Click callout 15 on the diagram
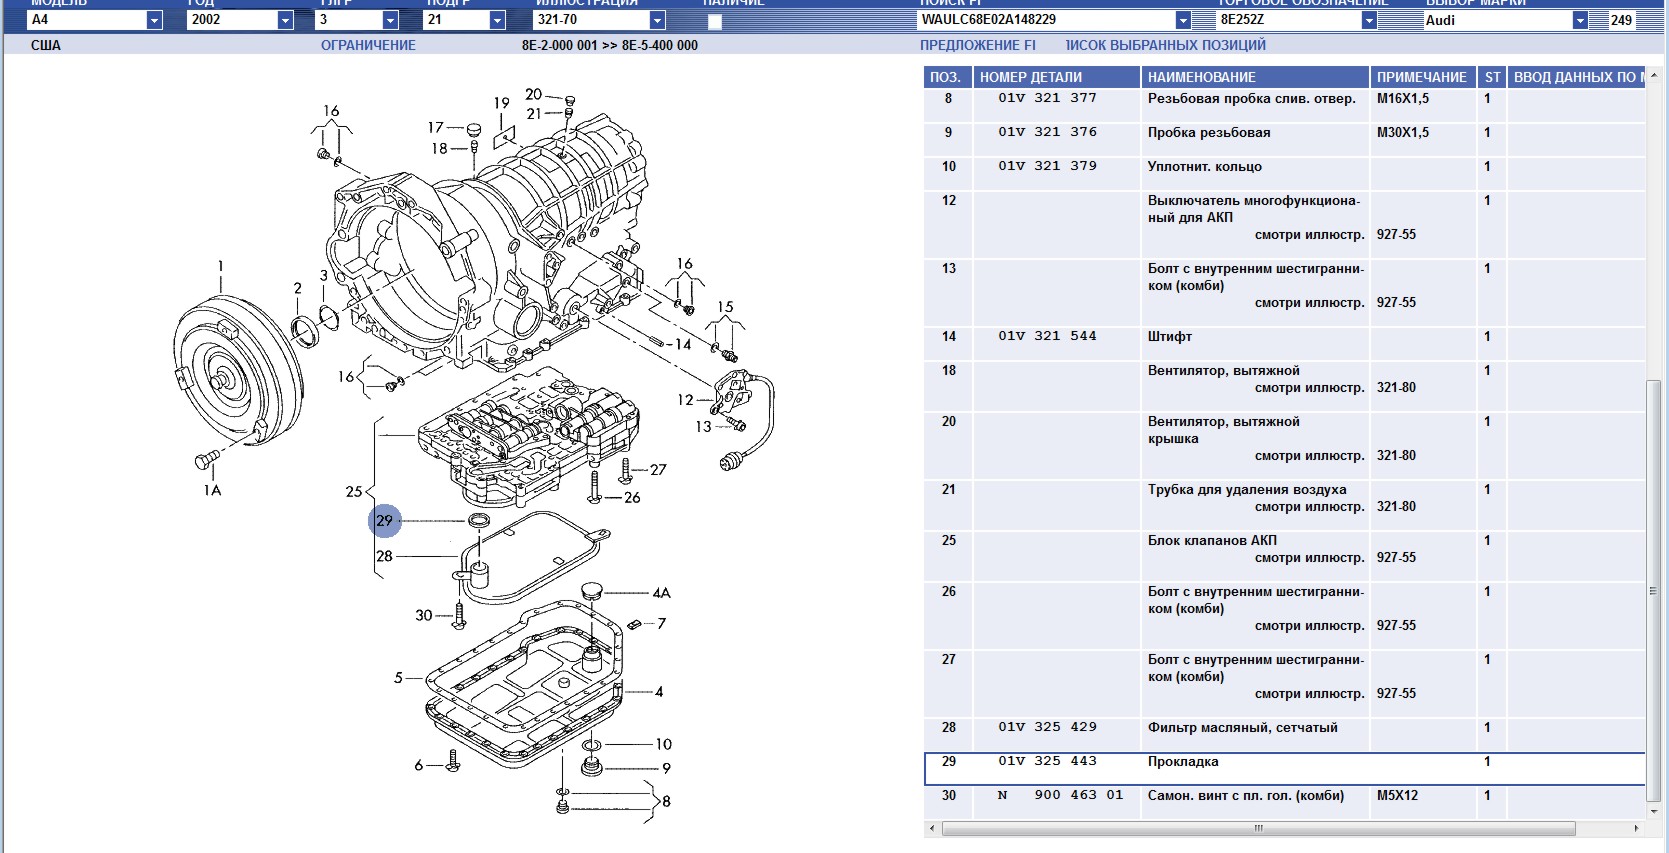 [x=725, y=307]
